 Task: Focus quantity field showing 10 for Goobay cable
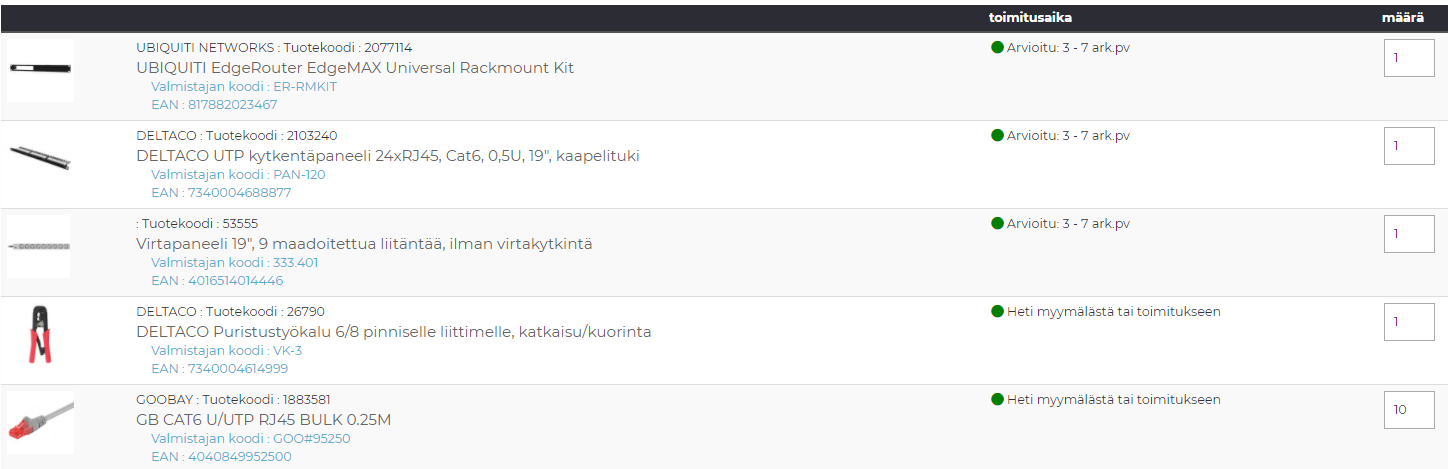pos(1409,410)
